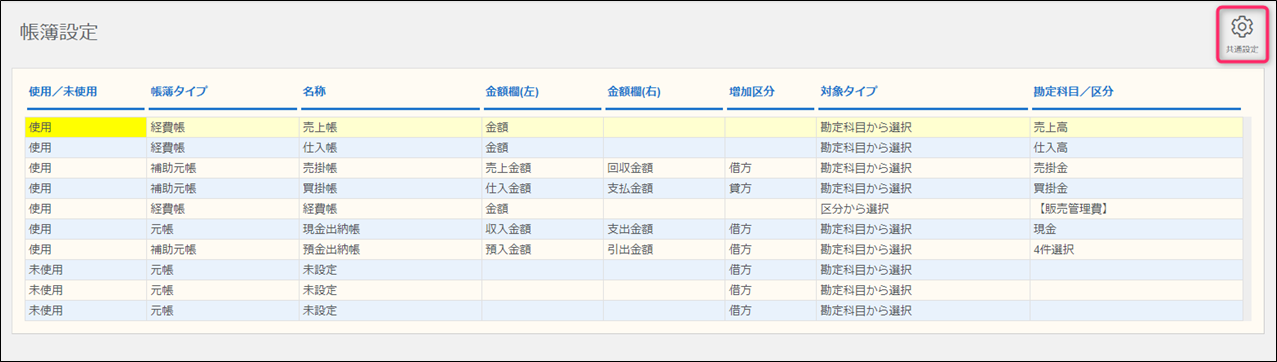Toggle the last 未使用 status cell

85,310
